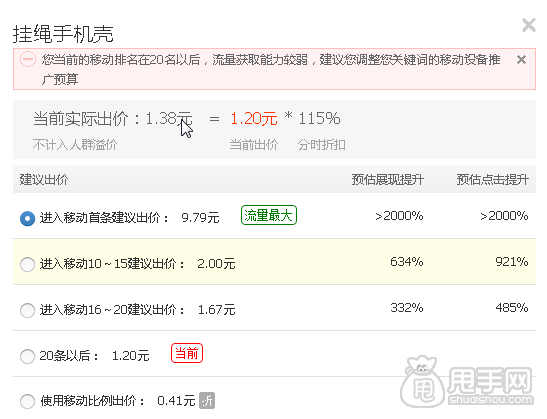Image resolution: width=547 pixels, height=419 pixels.
Task: Click the 预估点击提升 column header
Action: pyautogui.click(x=493, y=180)
